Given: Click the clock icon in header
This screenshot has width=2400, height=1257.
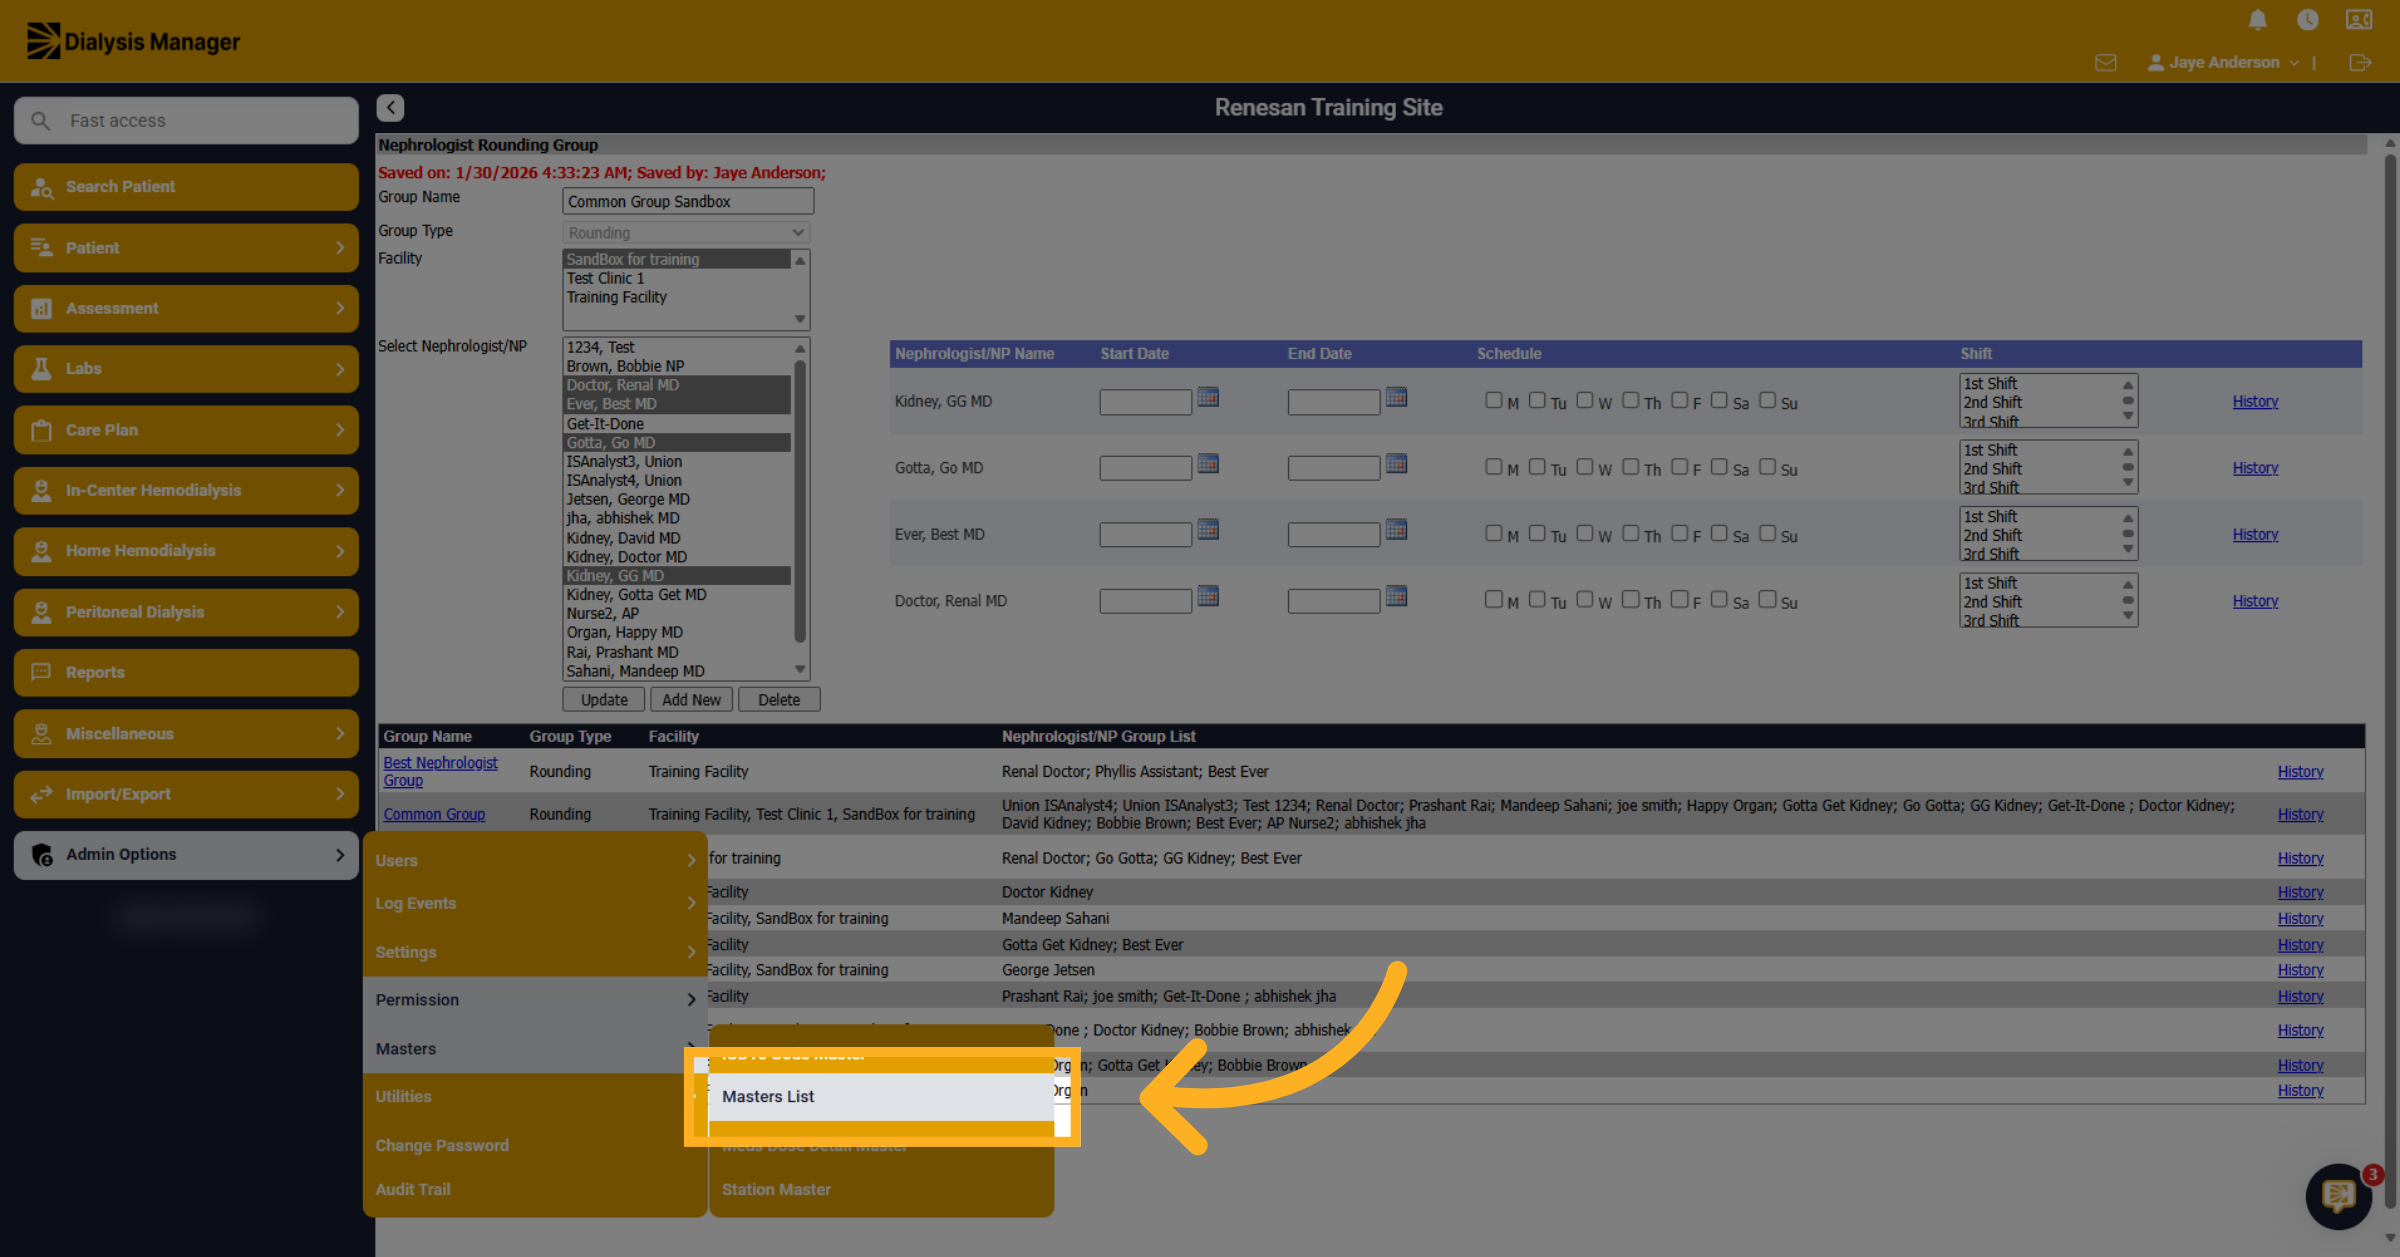Looking at the screenshot, I should (x=2307, y=20).
